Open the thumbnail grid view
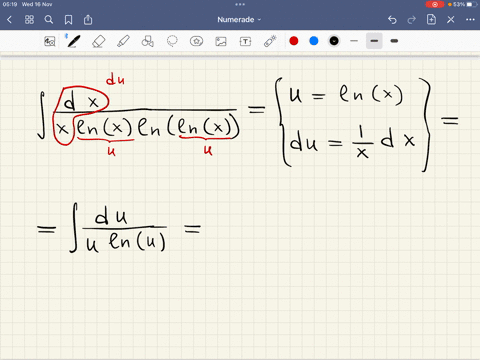The height and width of the screenshot is (360, 480). (x=29, y=20)
